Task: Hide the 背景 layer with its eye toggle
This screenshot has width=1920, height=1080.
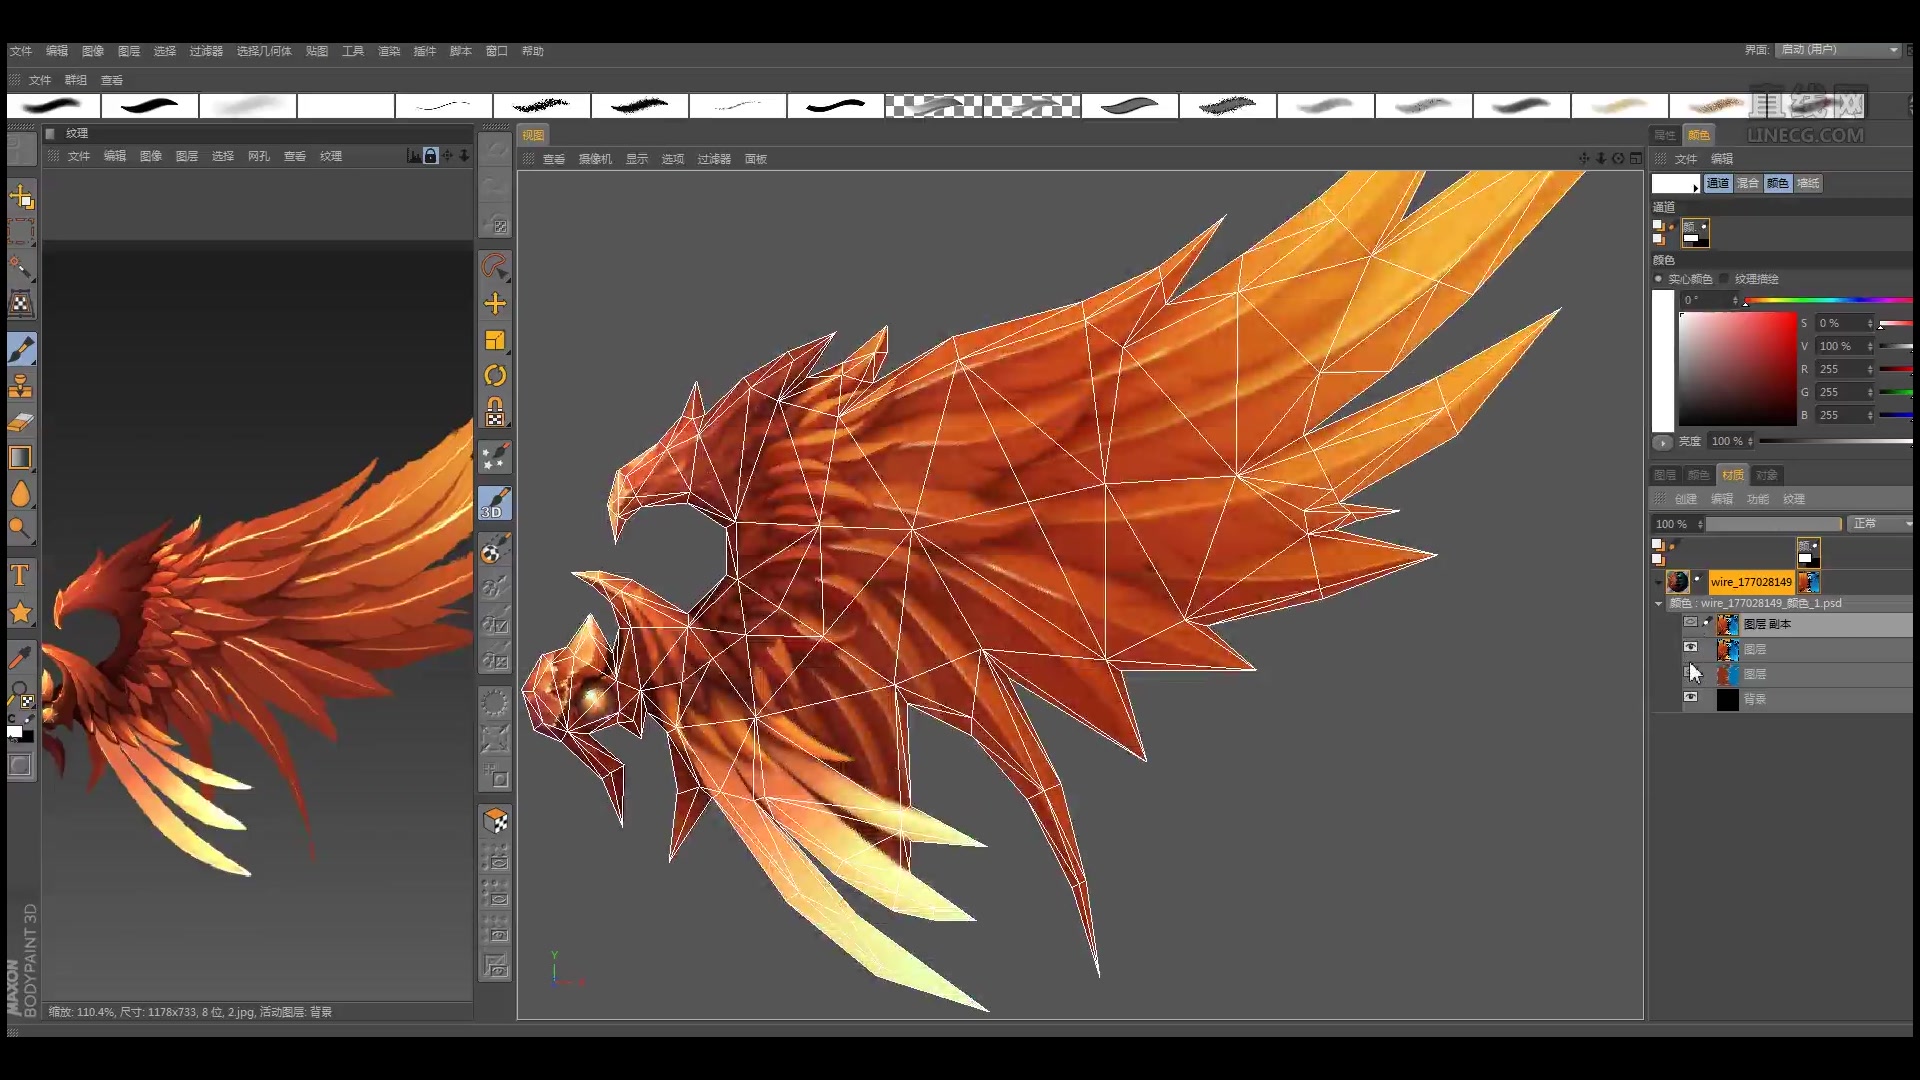Action: 1691,699
